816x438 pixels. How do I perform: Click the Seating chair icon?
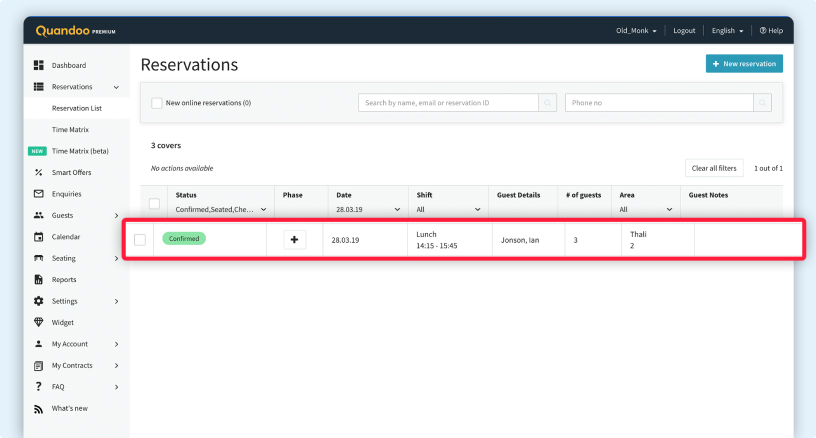click(x=38, y=258)
